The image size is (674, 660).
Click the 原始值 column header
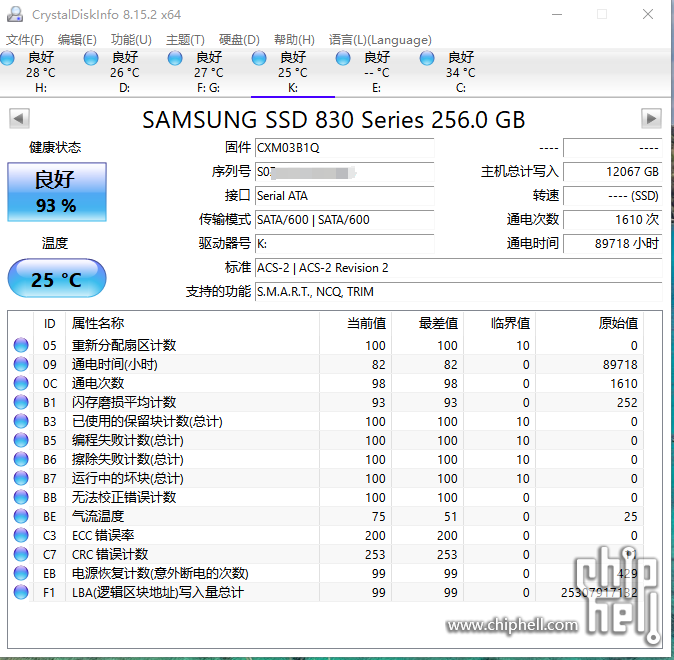[589, 323]
